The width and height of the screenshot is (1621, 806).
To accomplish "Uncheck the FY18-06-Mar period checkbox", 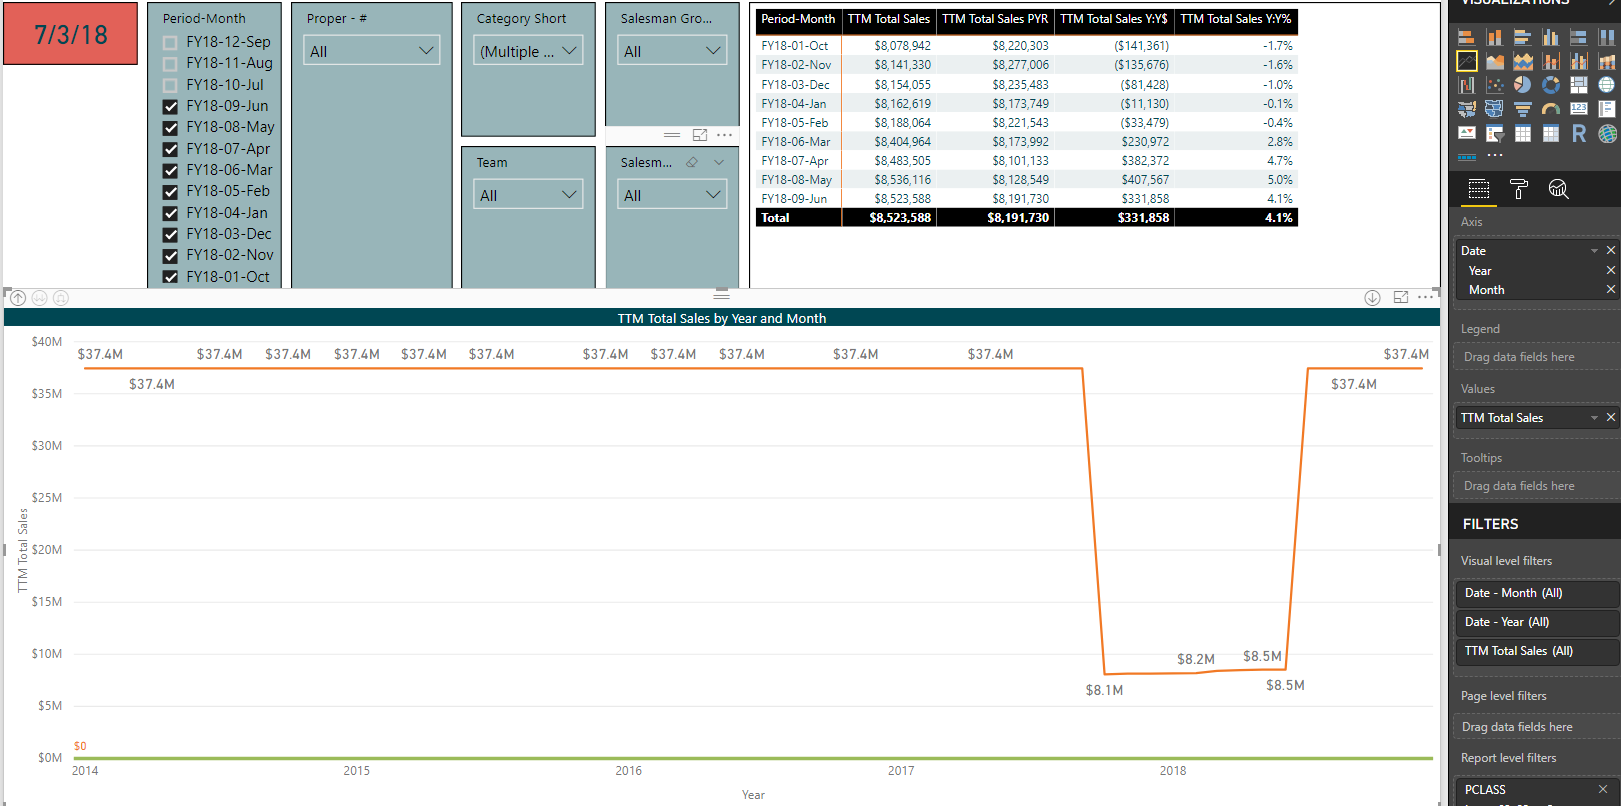I will (x=170, y=170).
